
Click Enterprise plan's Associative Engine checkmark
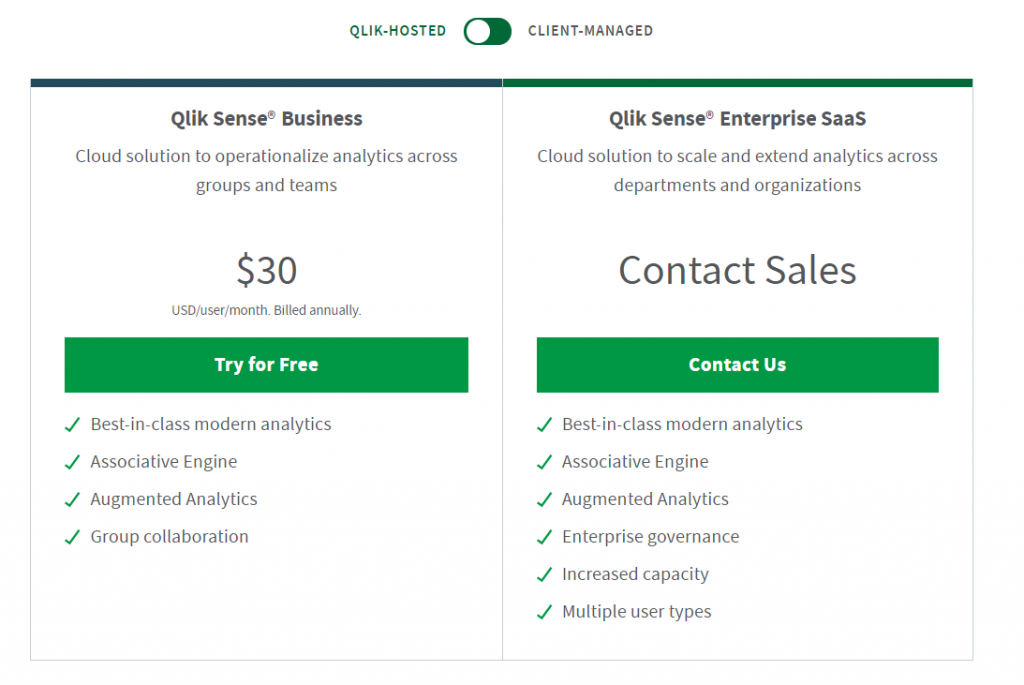(x=544, y=463)
